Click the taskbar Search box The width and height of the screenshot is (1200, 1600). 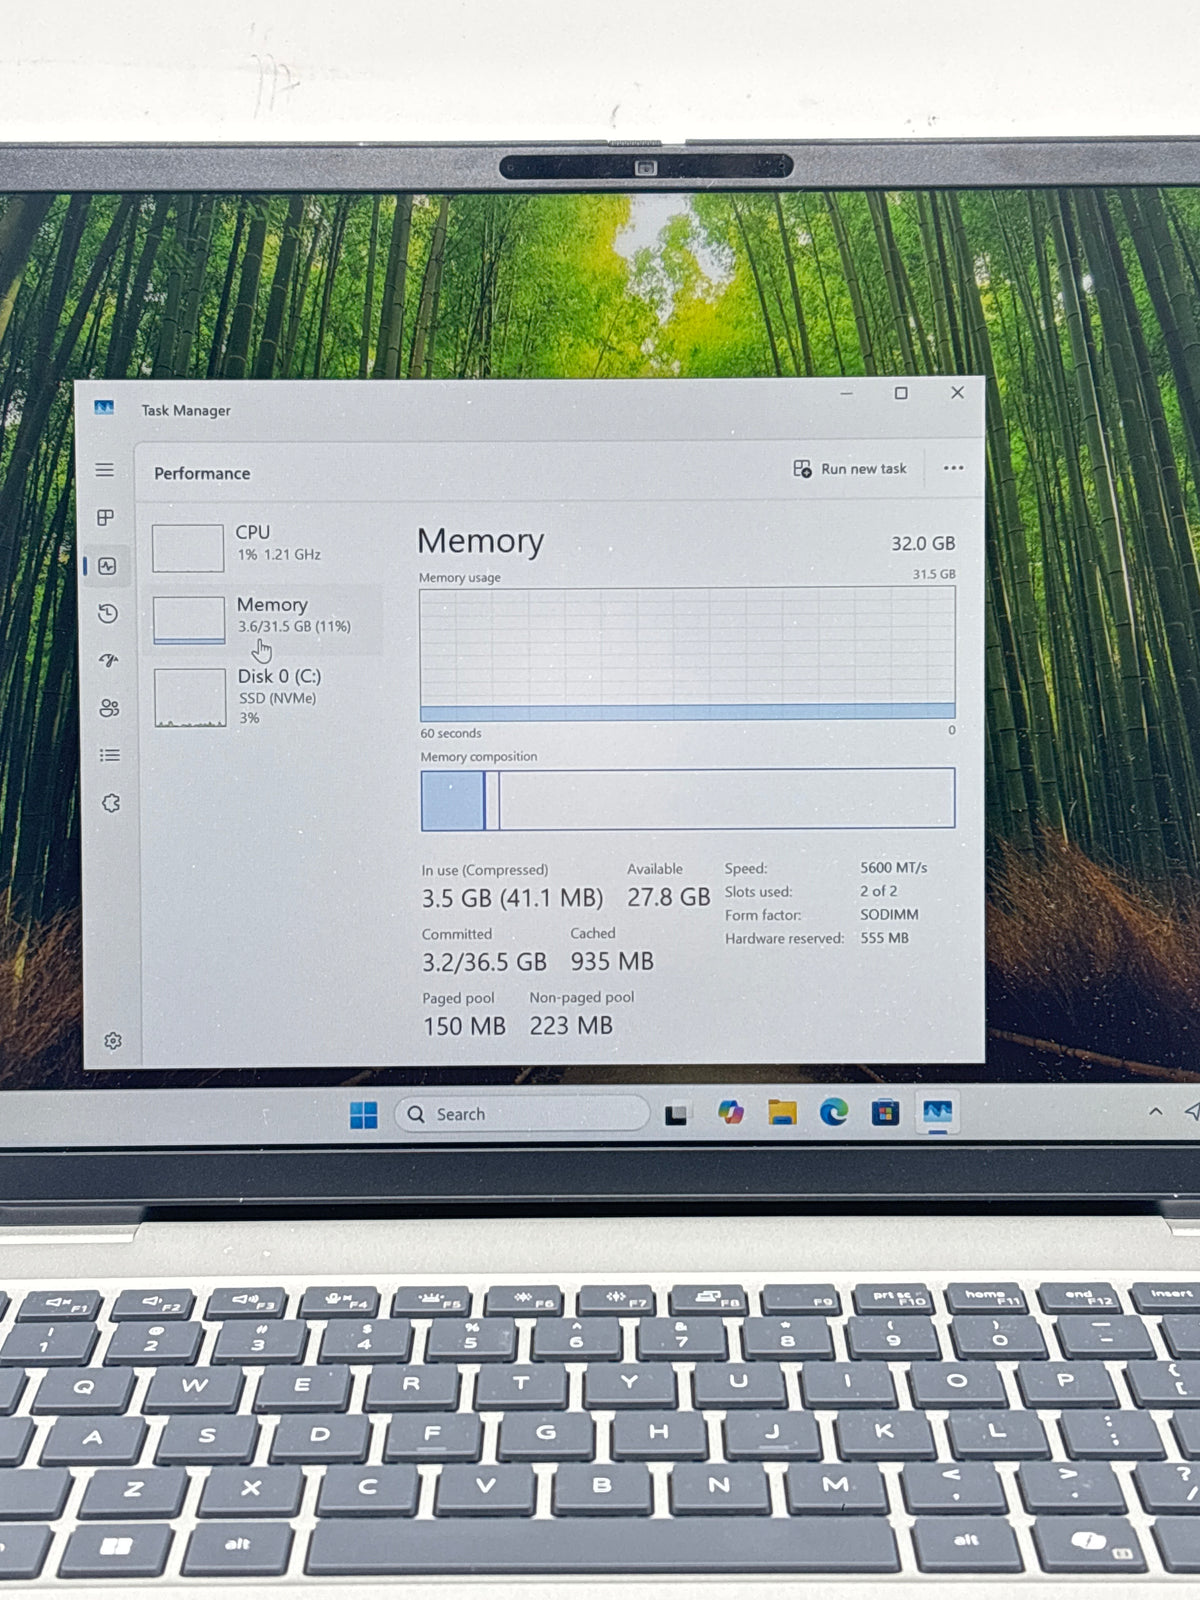pyautogui.click(x=522, y=1114)
